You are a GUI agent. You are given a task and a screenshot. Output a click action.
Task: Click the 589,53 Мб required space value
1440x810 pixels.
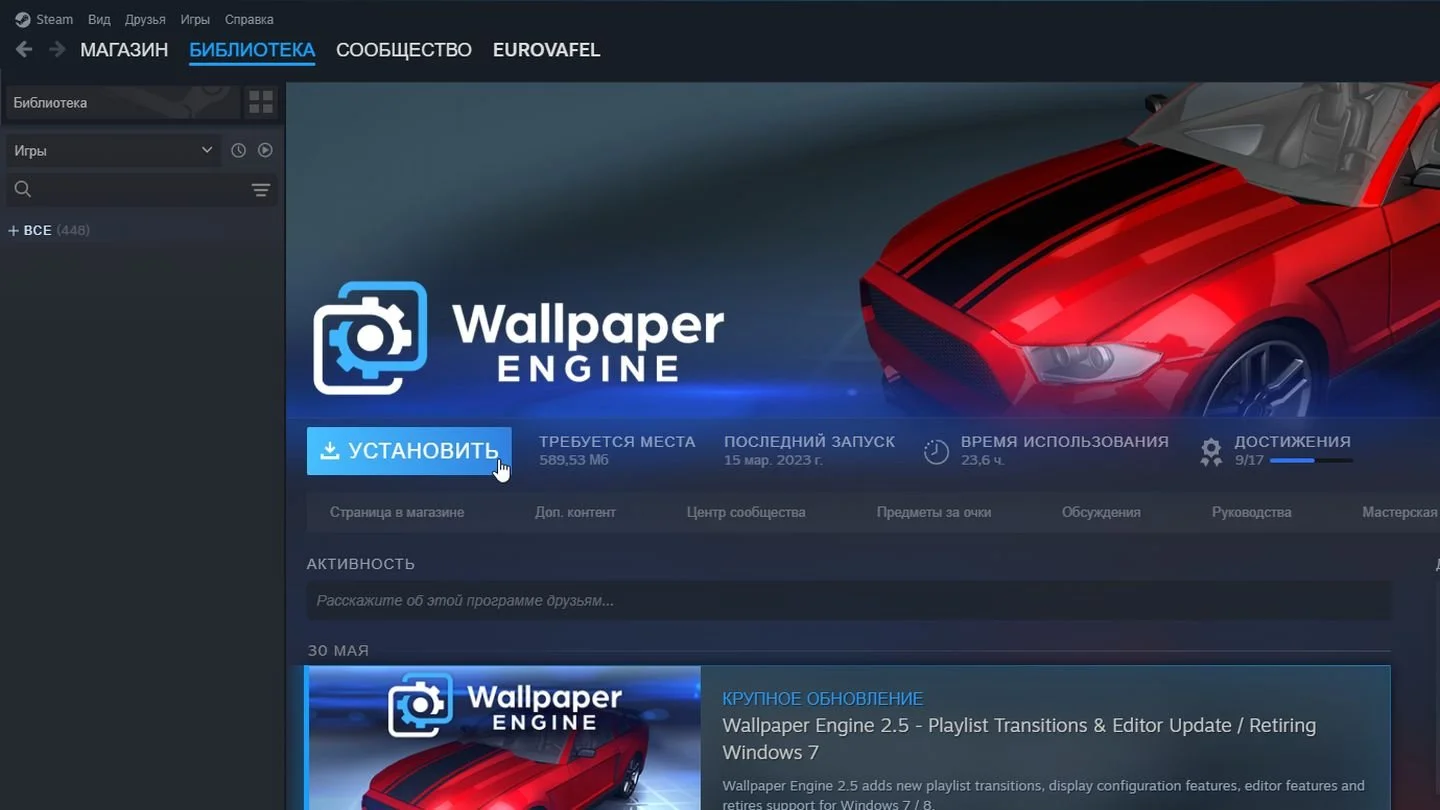[x=574, y=460]
